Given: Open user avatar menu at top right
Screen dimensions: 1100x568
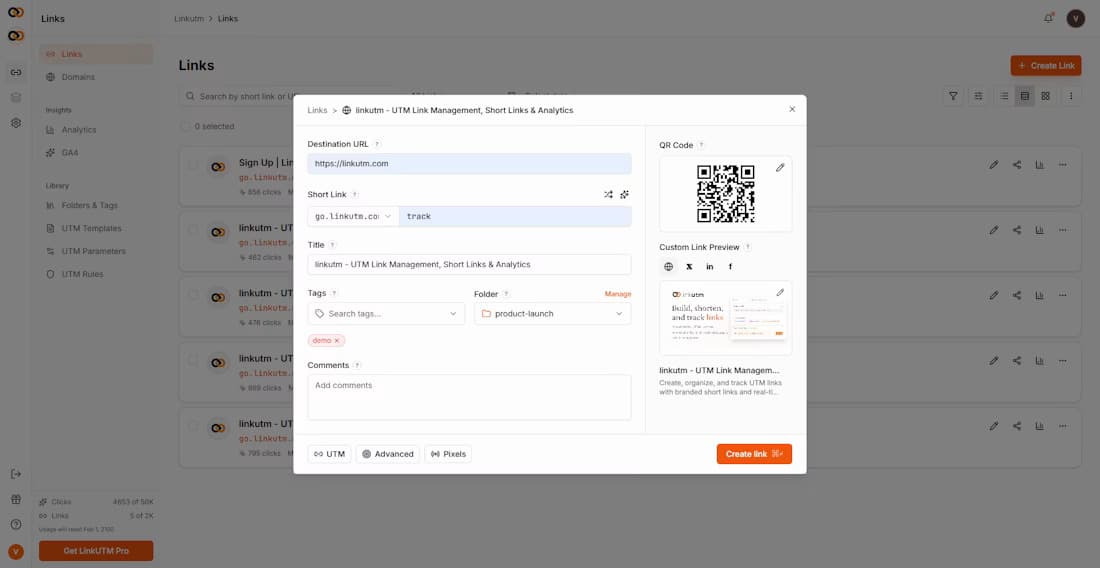Looking at the screenshot, I should point(1075,18).
